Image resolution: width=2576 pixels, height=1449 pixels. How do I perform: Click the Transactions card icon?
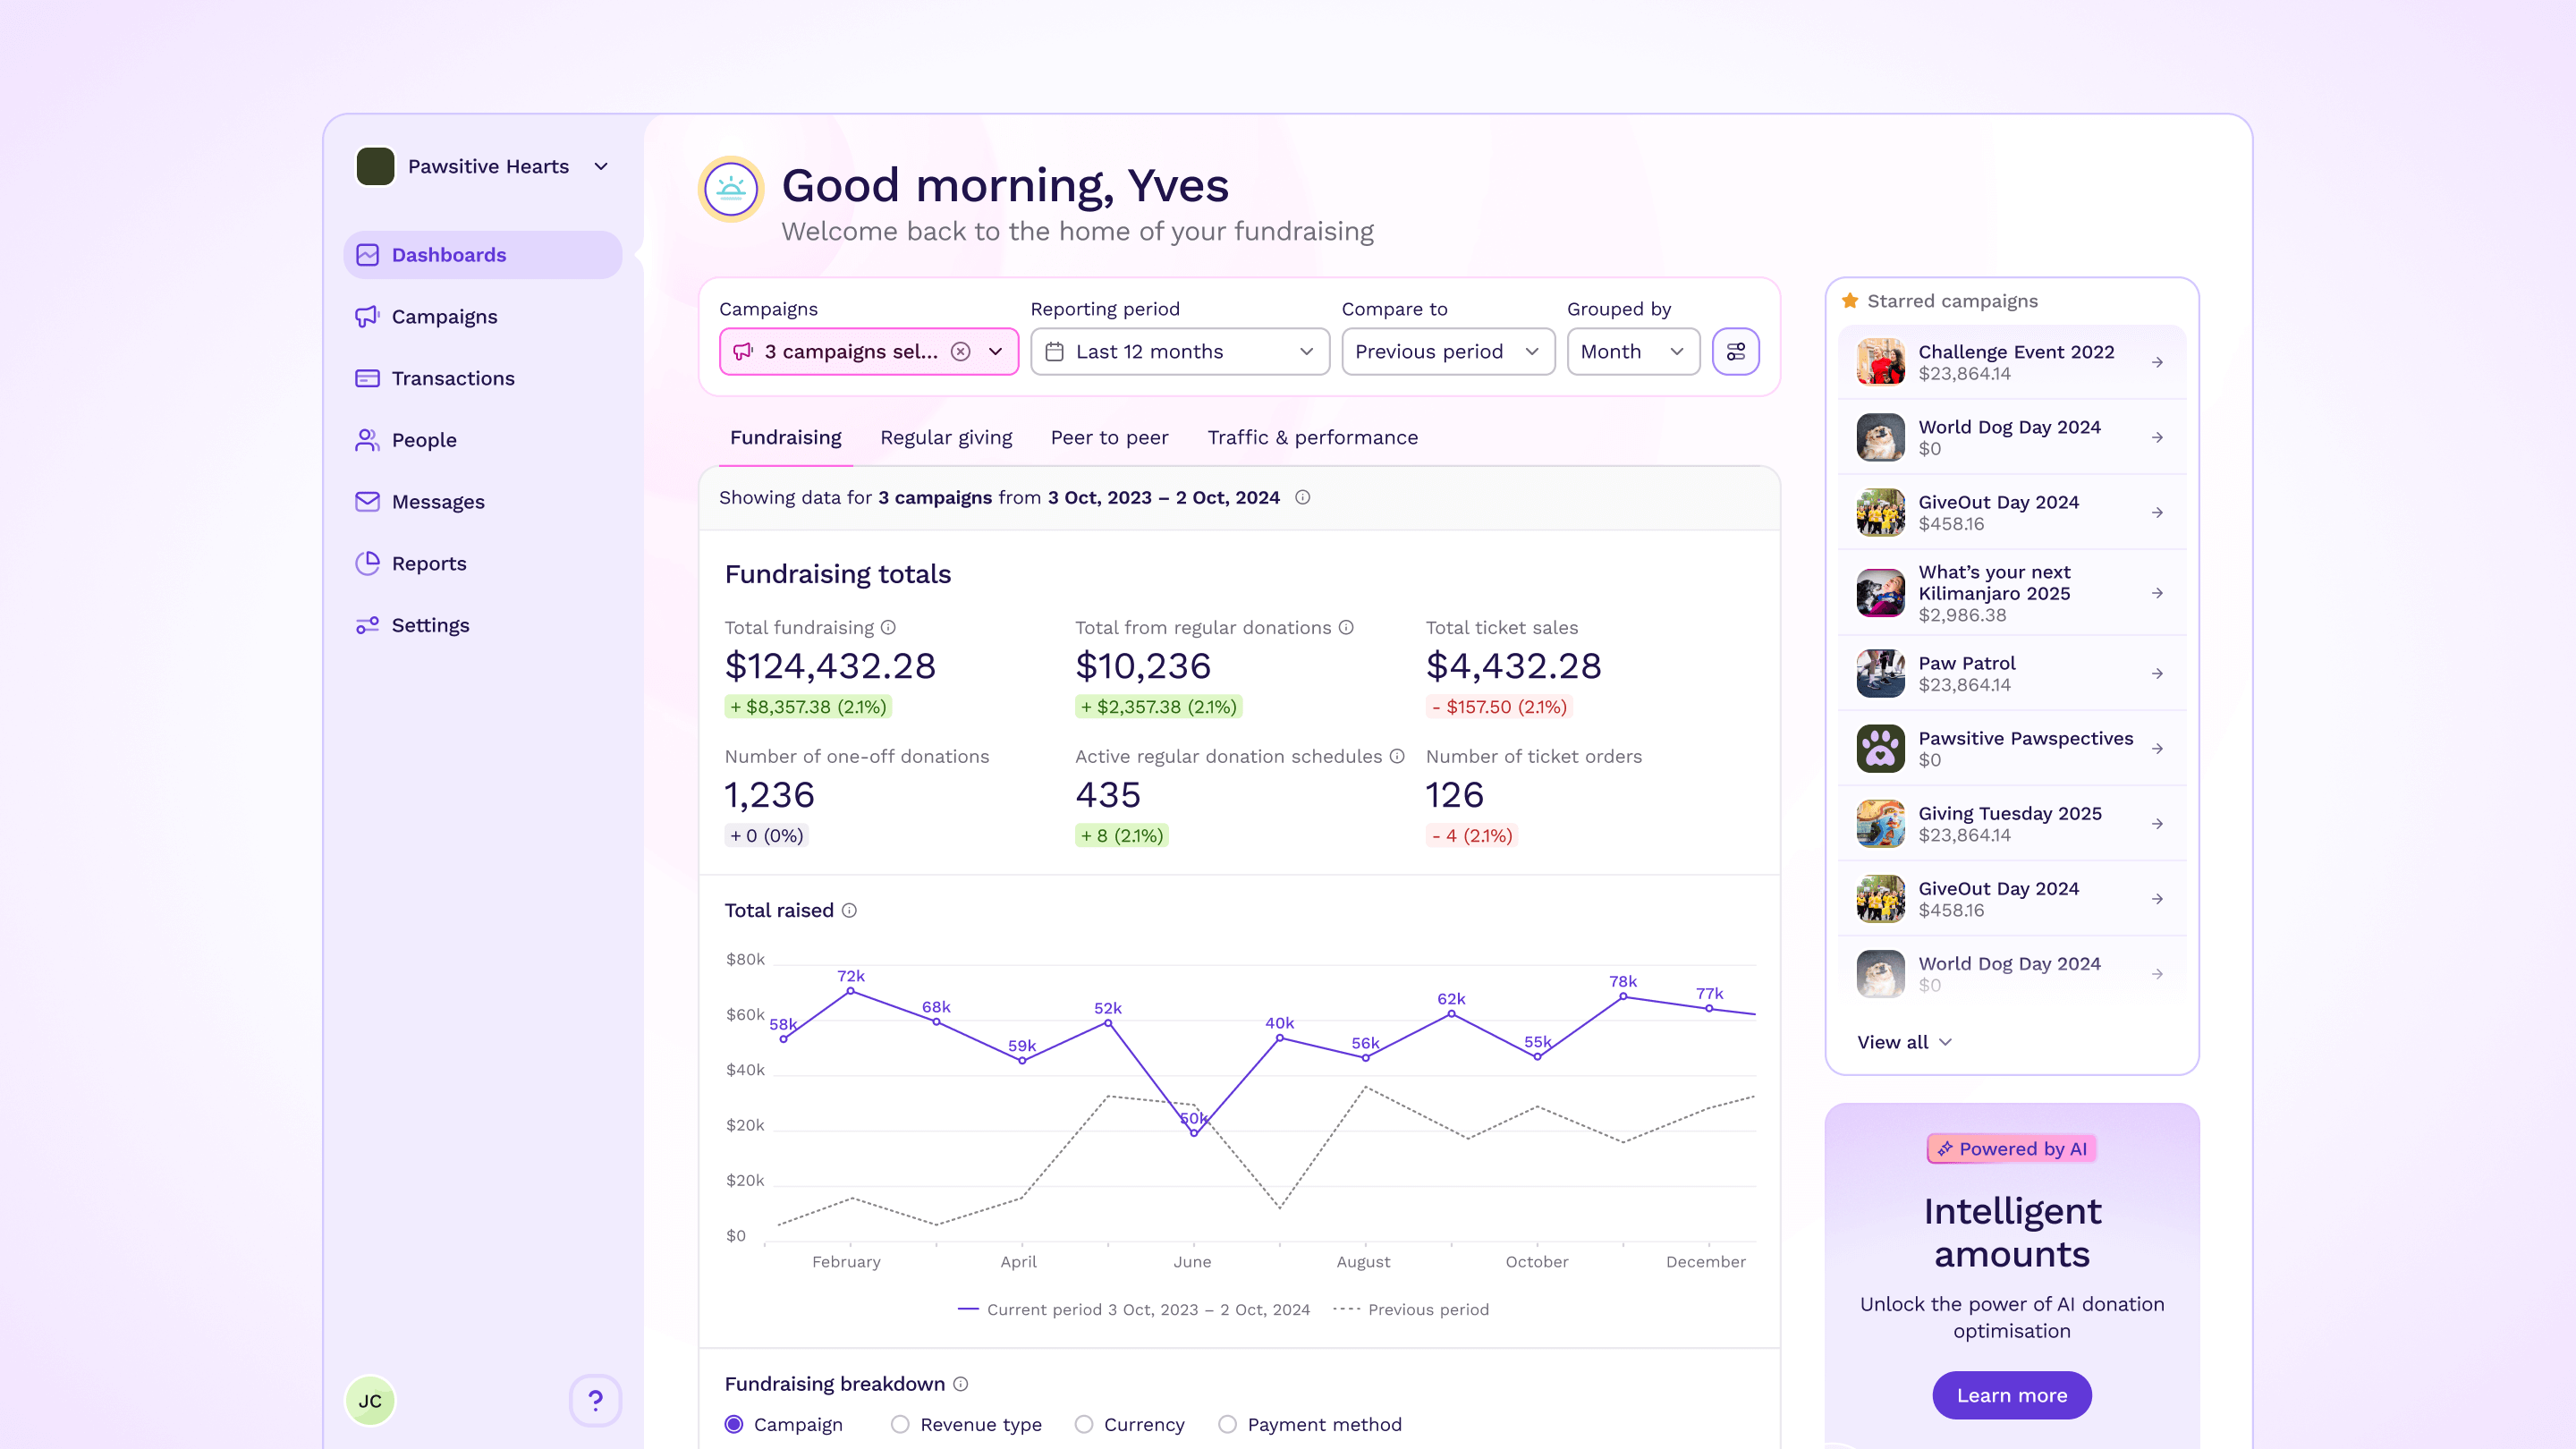(x=367, y=379)
